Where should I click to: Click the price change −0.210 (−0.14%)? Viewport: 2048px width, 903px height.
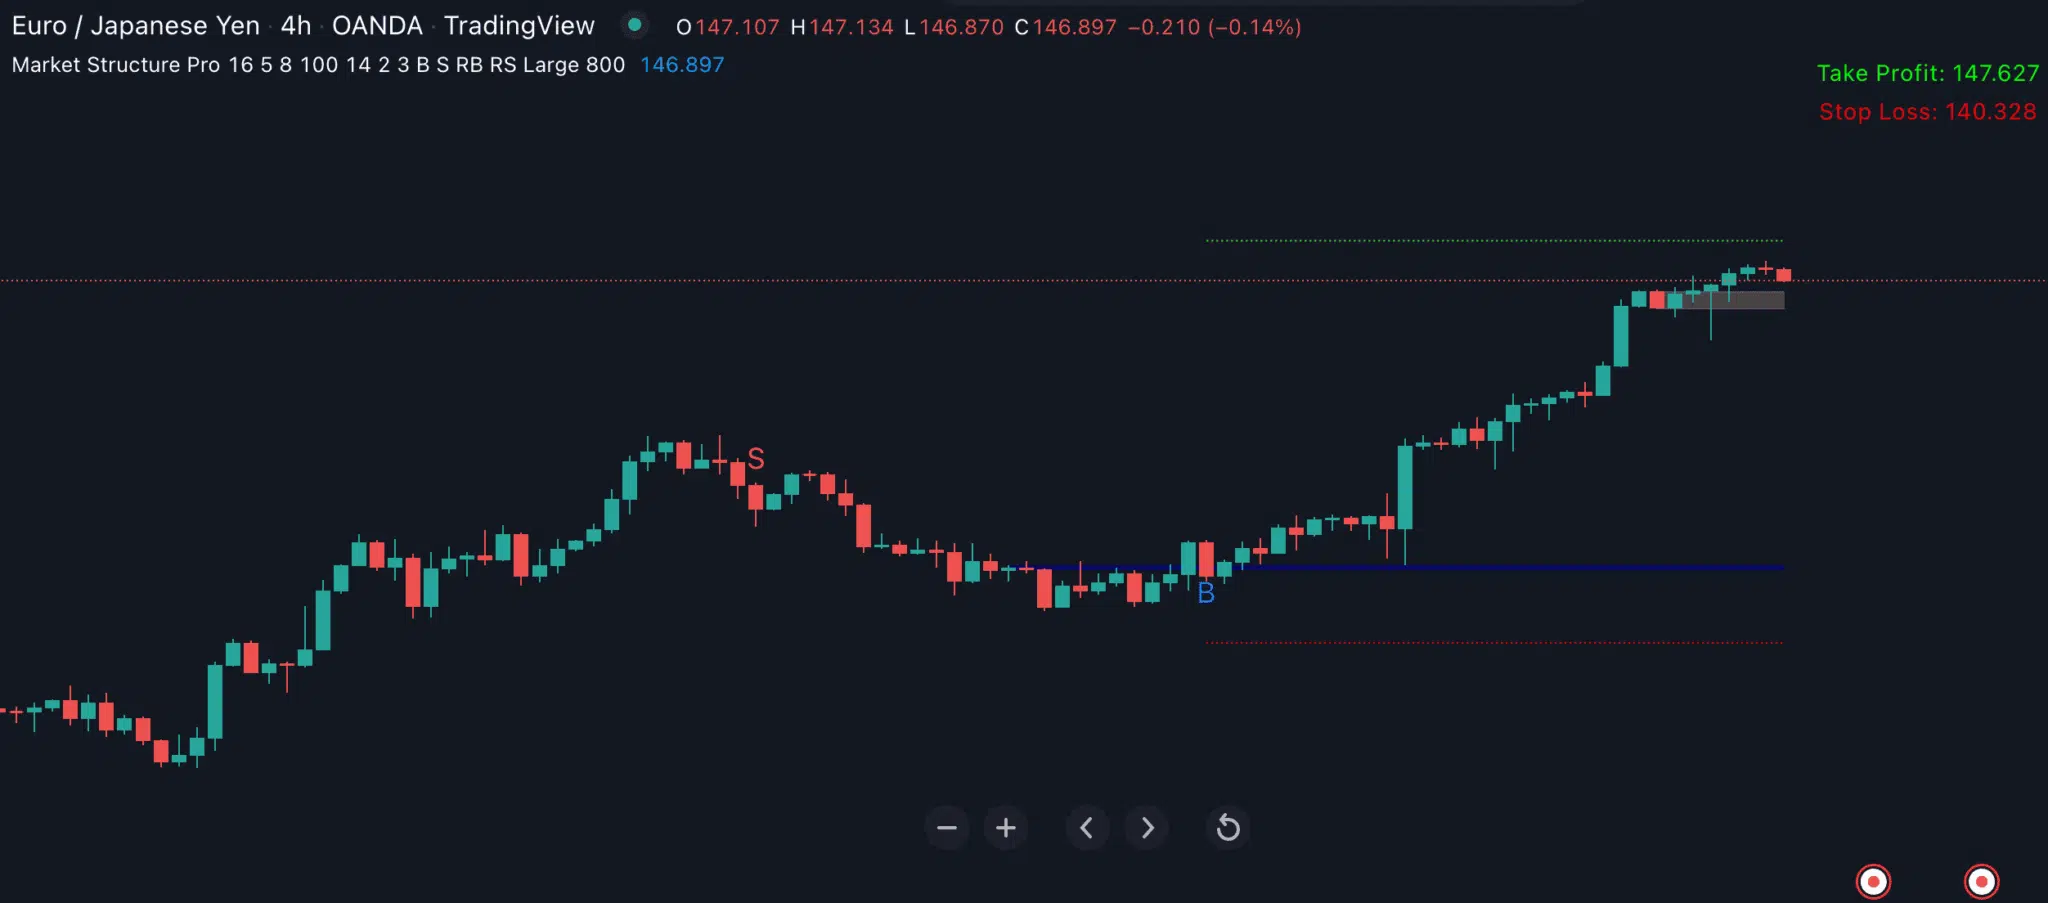click(x=1215, y=27)
